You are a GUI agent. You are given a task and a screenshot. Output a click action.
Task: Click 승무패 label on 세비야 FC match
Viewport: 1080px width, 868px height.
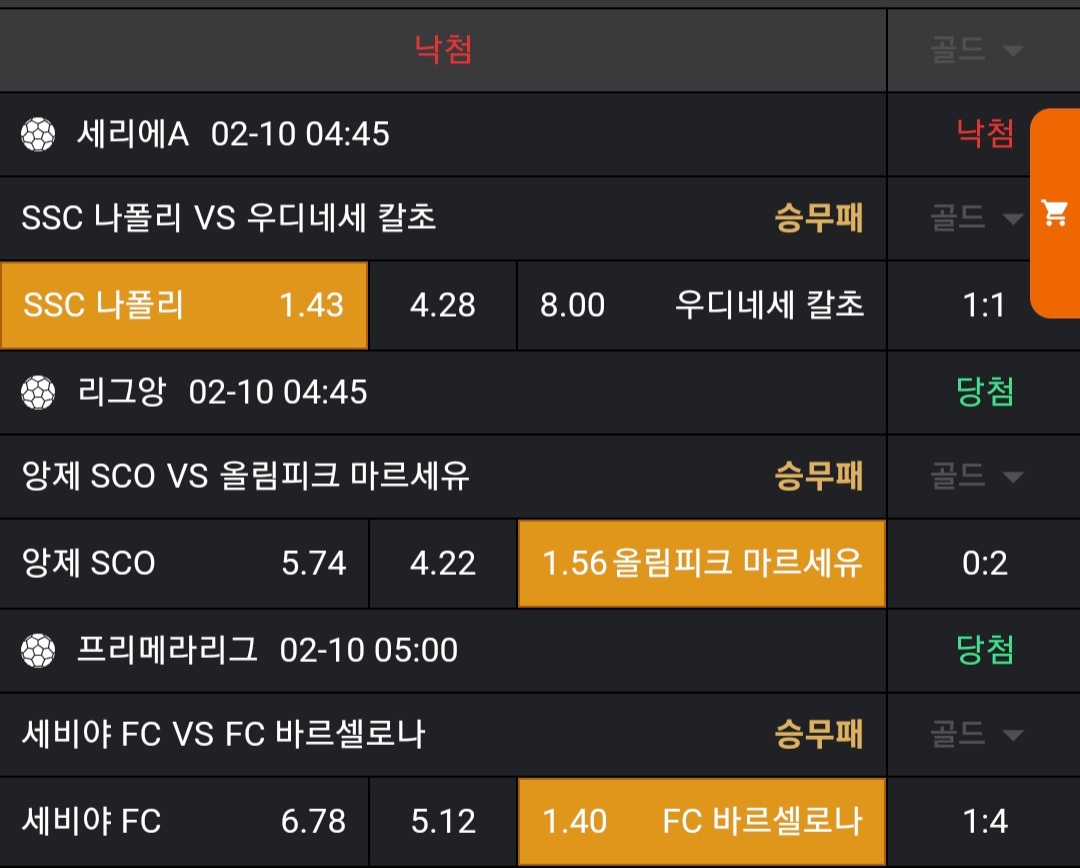coord(818,735)
